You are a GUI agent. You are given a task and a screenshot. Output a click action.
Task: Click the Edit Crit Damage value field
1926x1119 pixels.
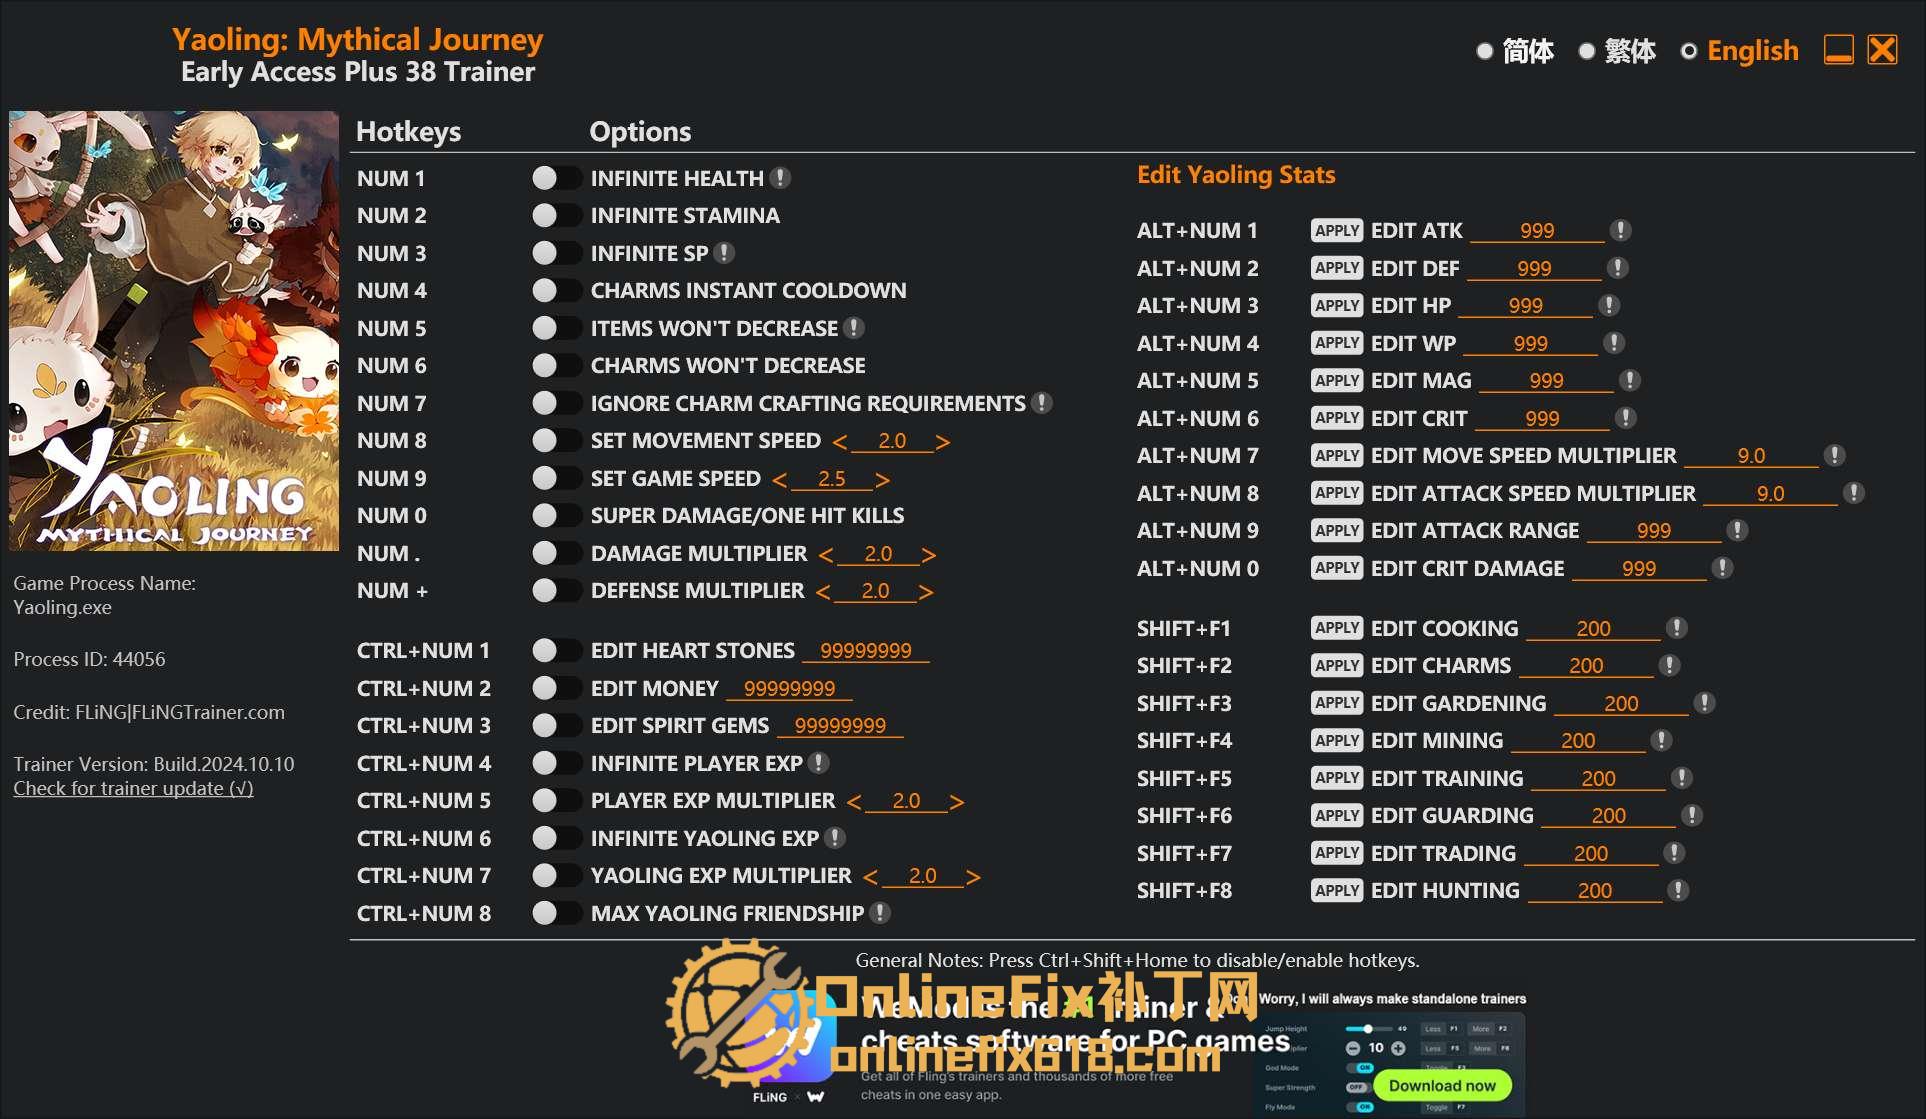[1639, 569]
